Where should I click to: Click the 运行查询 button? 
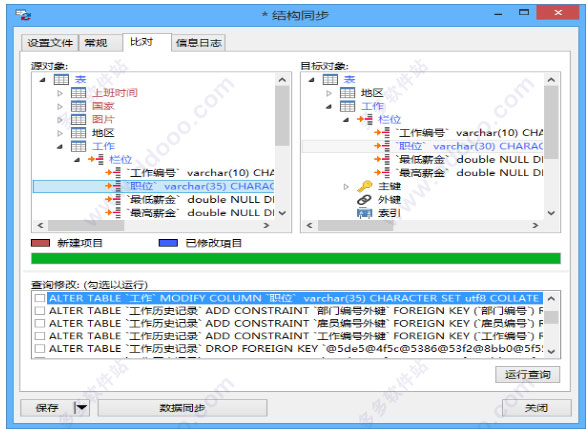pos(527,374)
